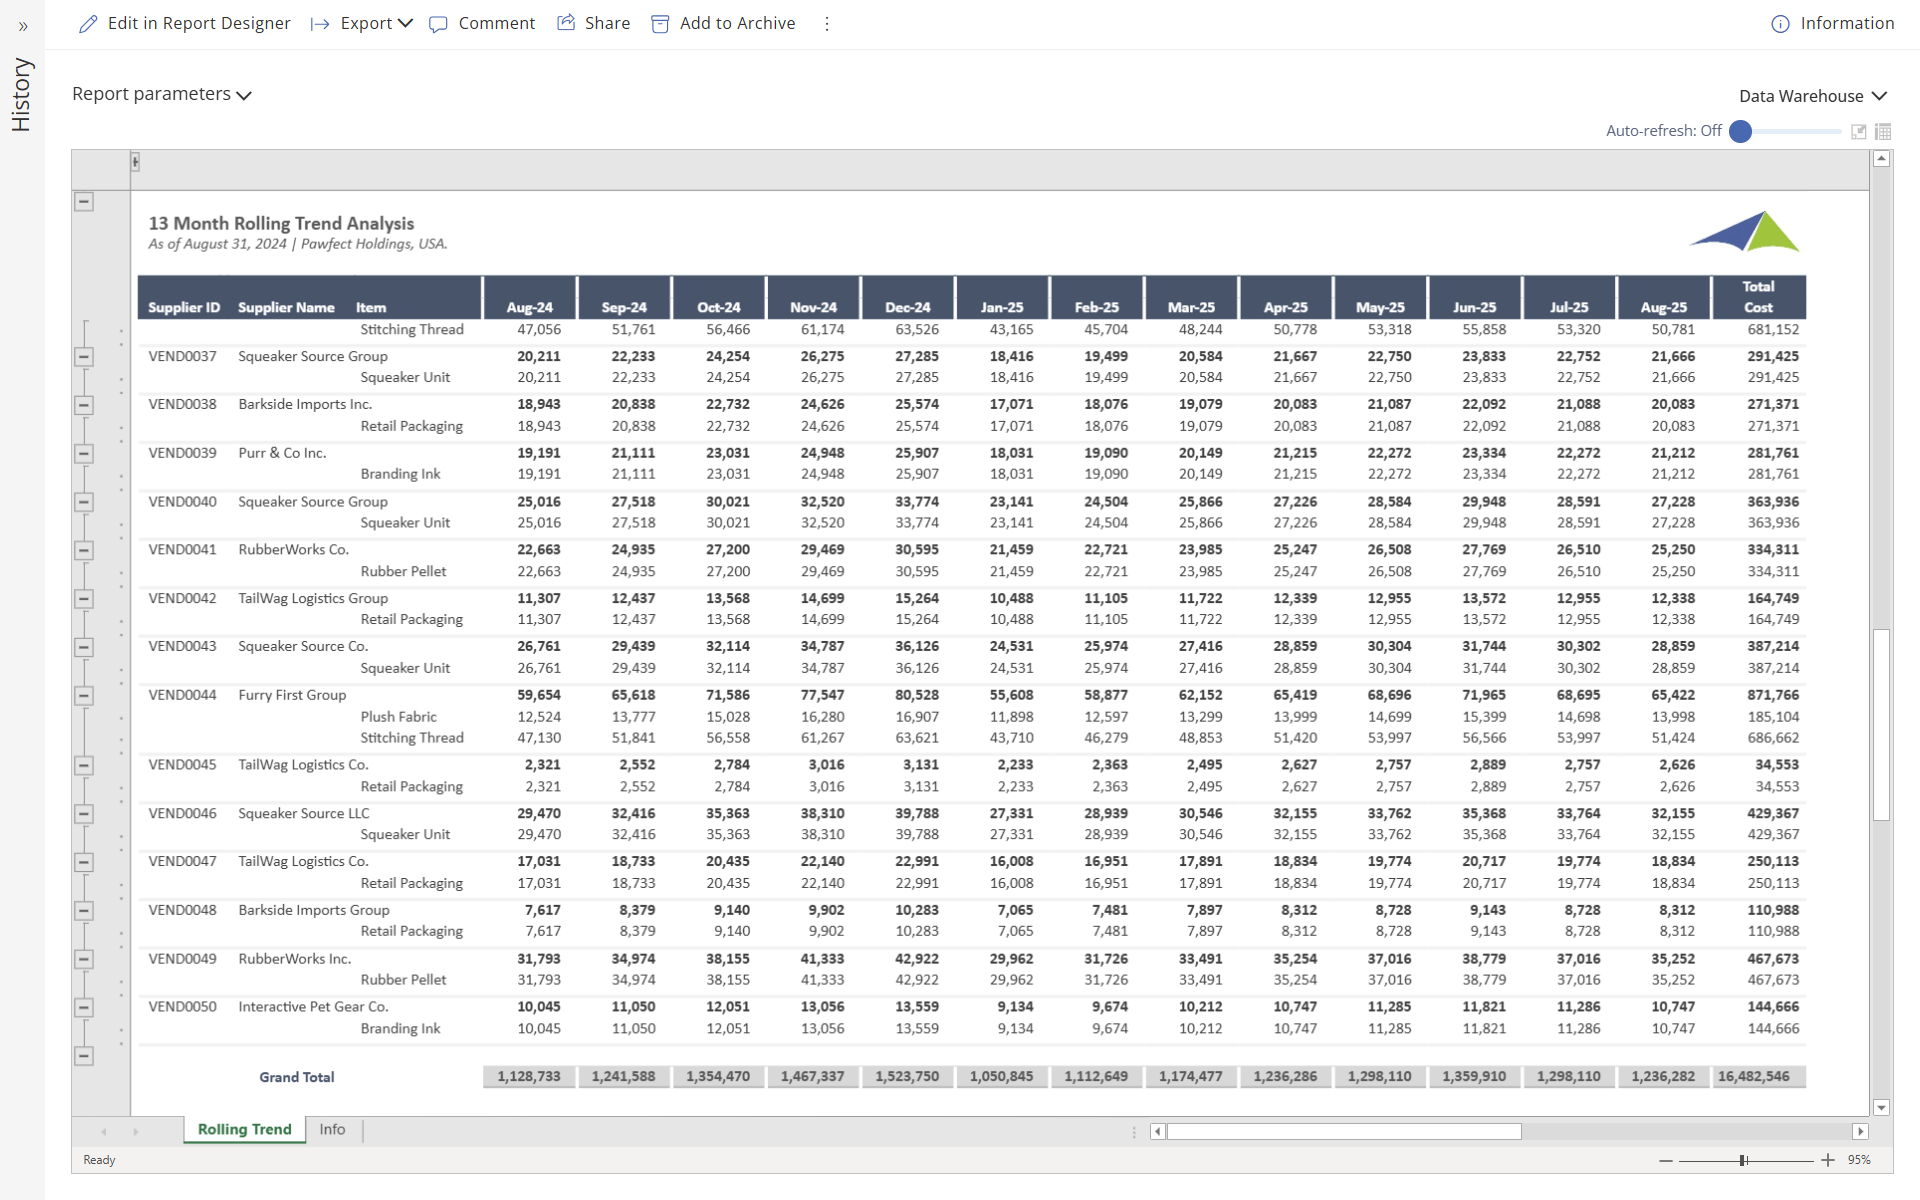The height and width of the screenshot is (1200, 1920).
Task: Click the Share icon
Action: pyautogui.click(x=566, y=23)
